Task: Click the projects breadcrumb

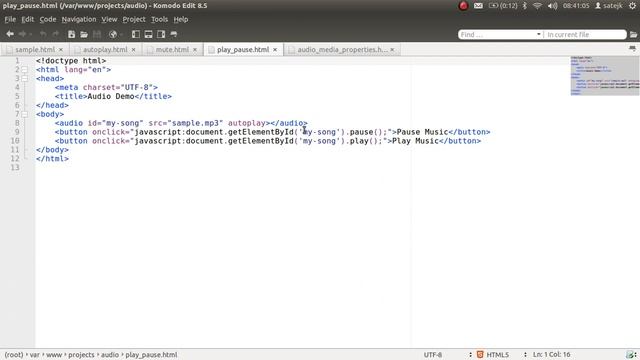Action: 81,355
